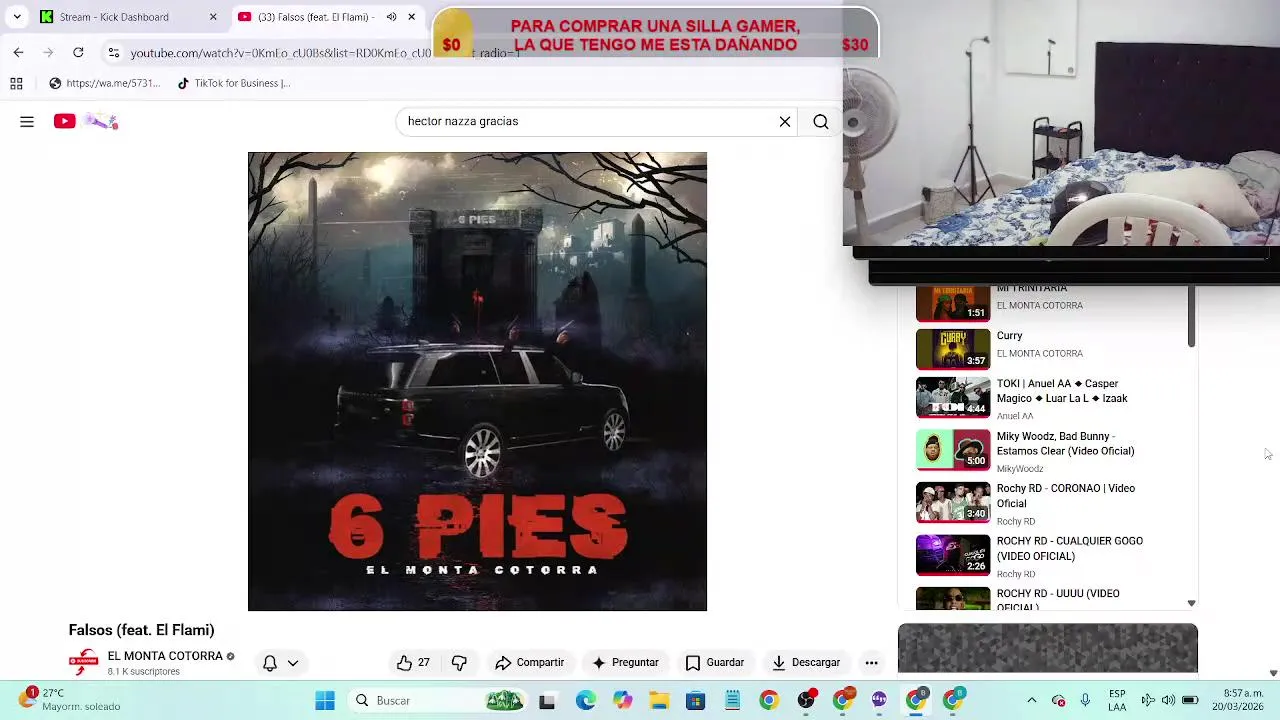Like the video with thumbs up
This screenshot has height=720, width=1280.
pos(412,663)
